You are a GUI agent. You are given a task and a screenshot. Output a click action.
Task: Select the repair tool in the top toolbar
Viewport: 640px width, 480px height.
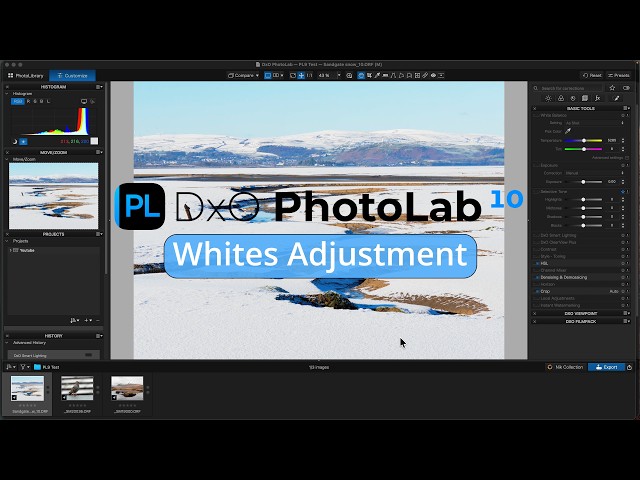425,76
